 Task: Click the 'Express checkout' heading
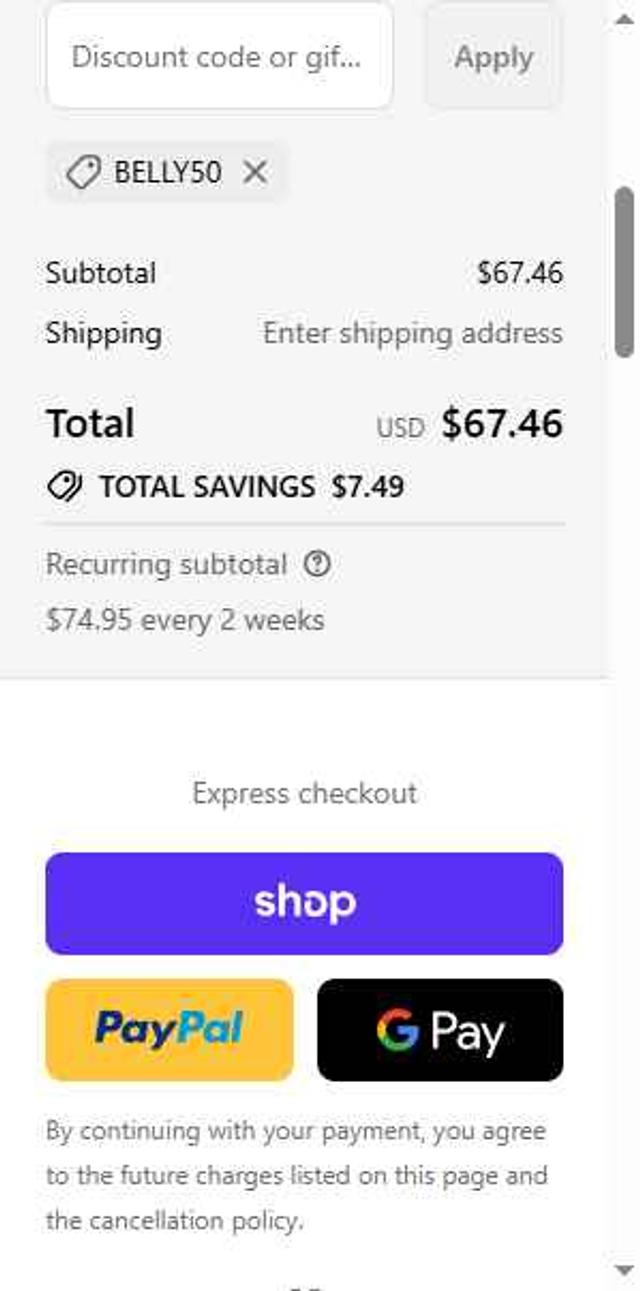[x=304, y=793]
